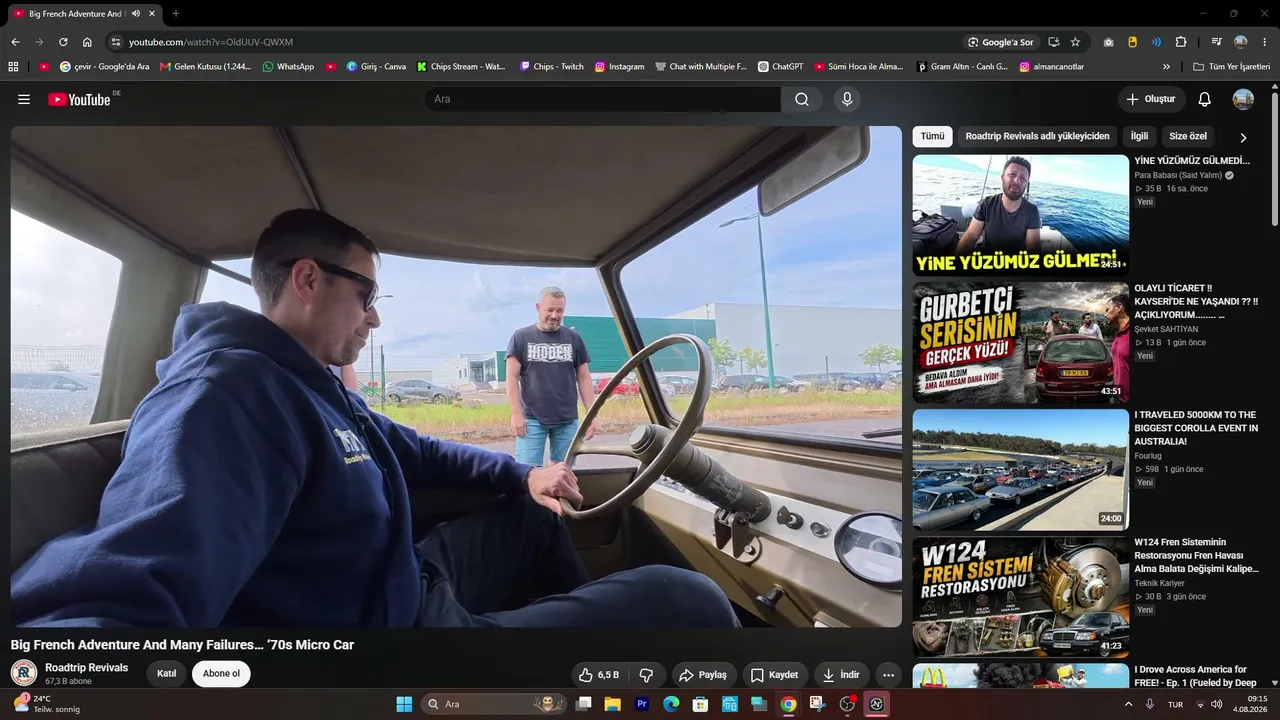Start voice search with the microphone
The height and width of the screenshot is (720, 1280).
(x=847, y=99)
